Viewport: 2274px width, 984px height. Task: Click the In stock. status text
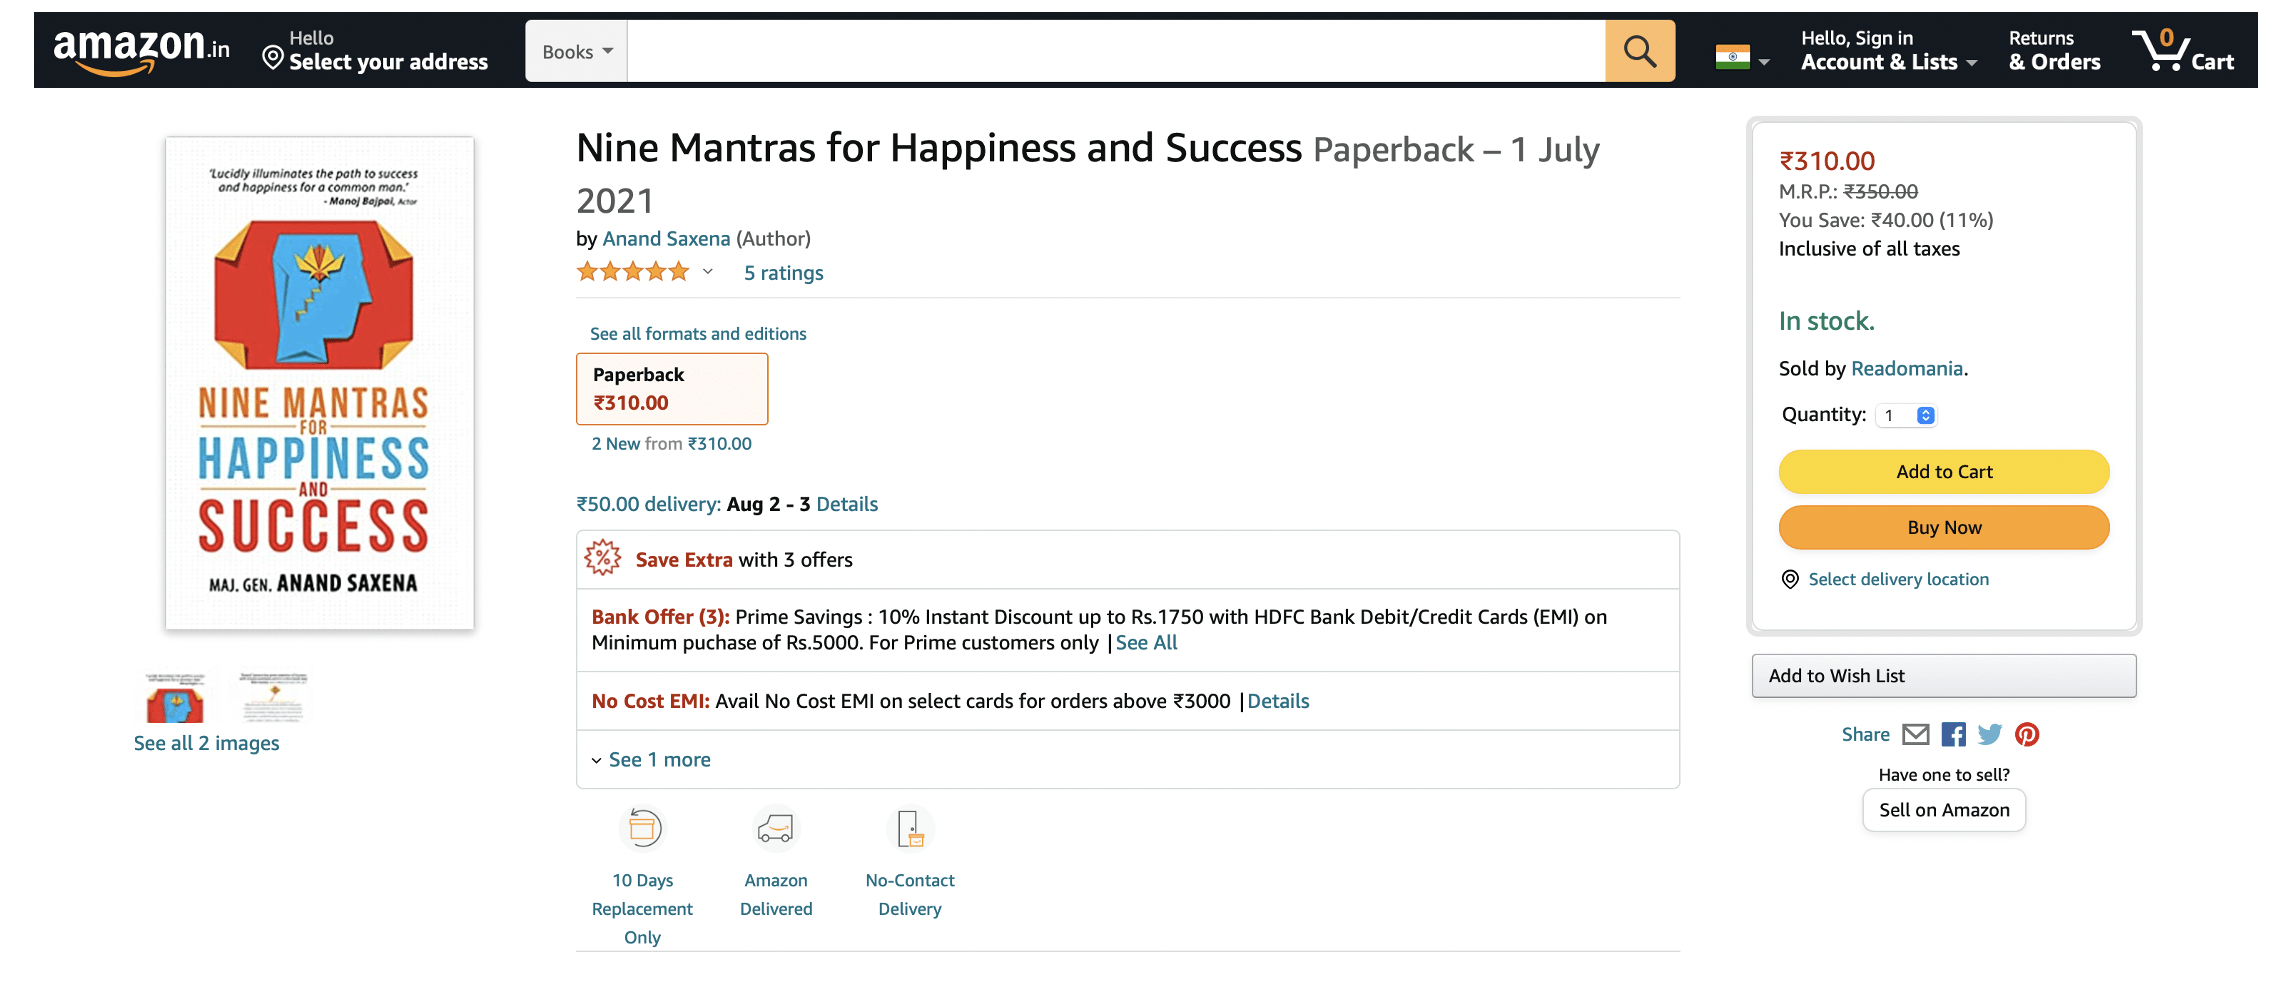1826,321
